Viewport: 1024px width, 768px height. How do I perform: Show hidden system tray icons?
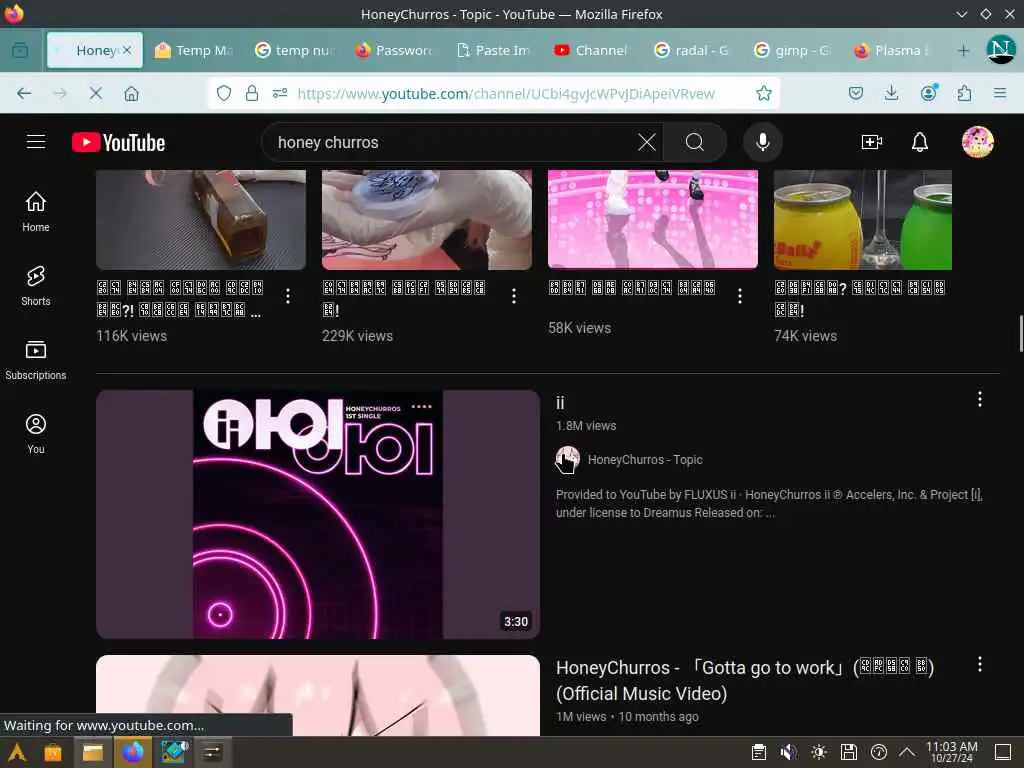point(907,752)
